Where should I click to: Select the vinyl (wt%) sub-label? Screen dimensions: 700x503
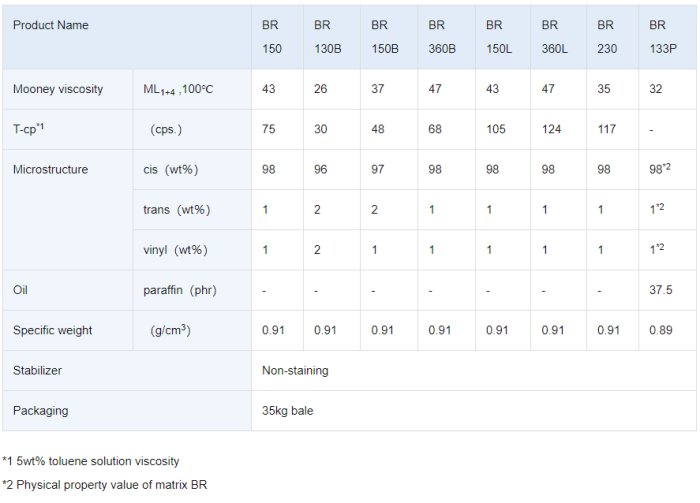pyautogui.click(x=177, y=249)
